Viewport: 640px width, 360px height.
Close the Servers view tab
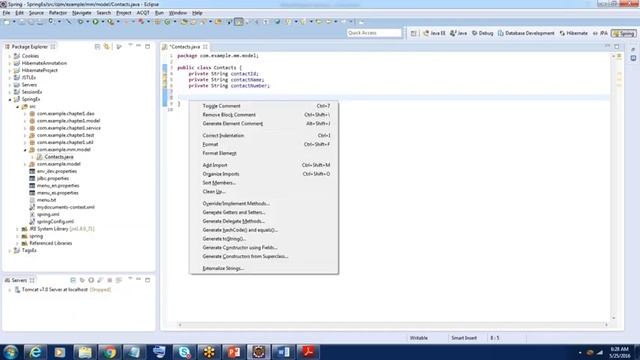point(32,280)
